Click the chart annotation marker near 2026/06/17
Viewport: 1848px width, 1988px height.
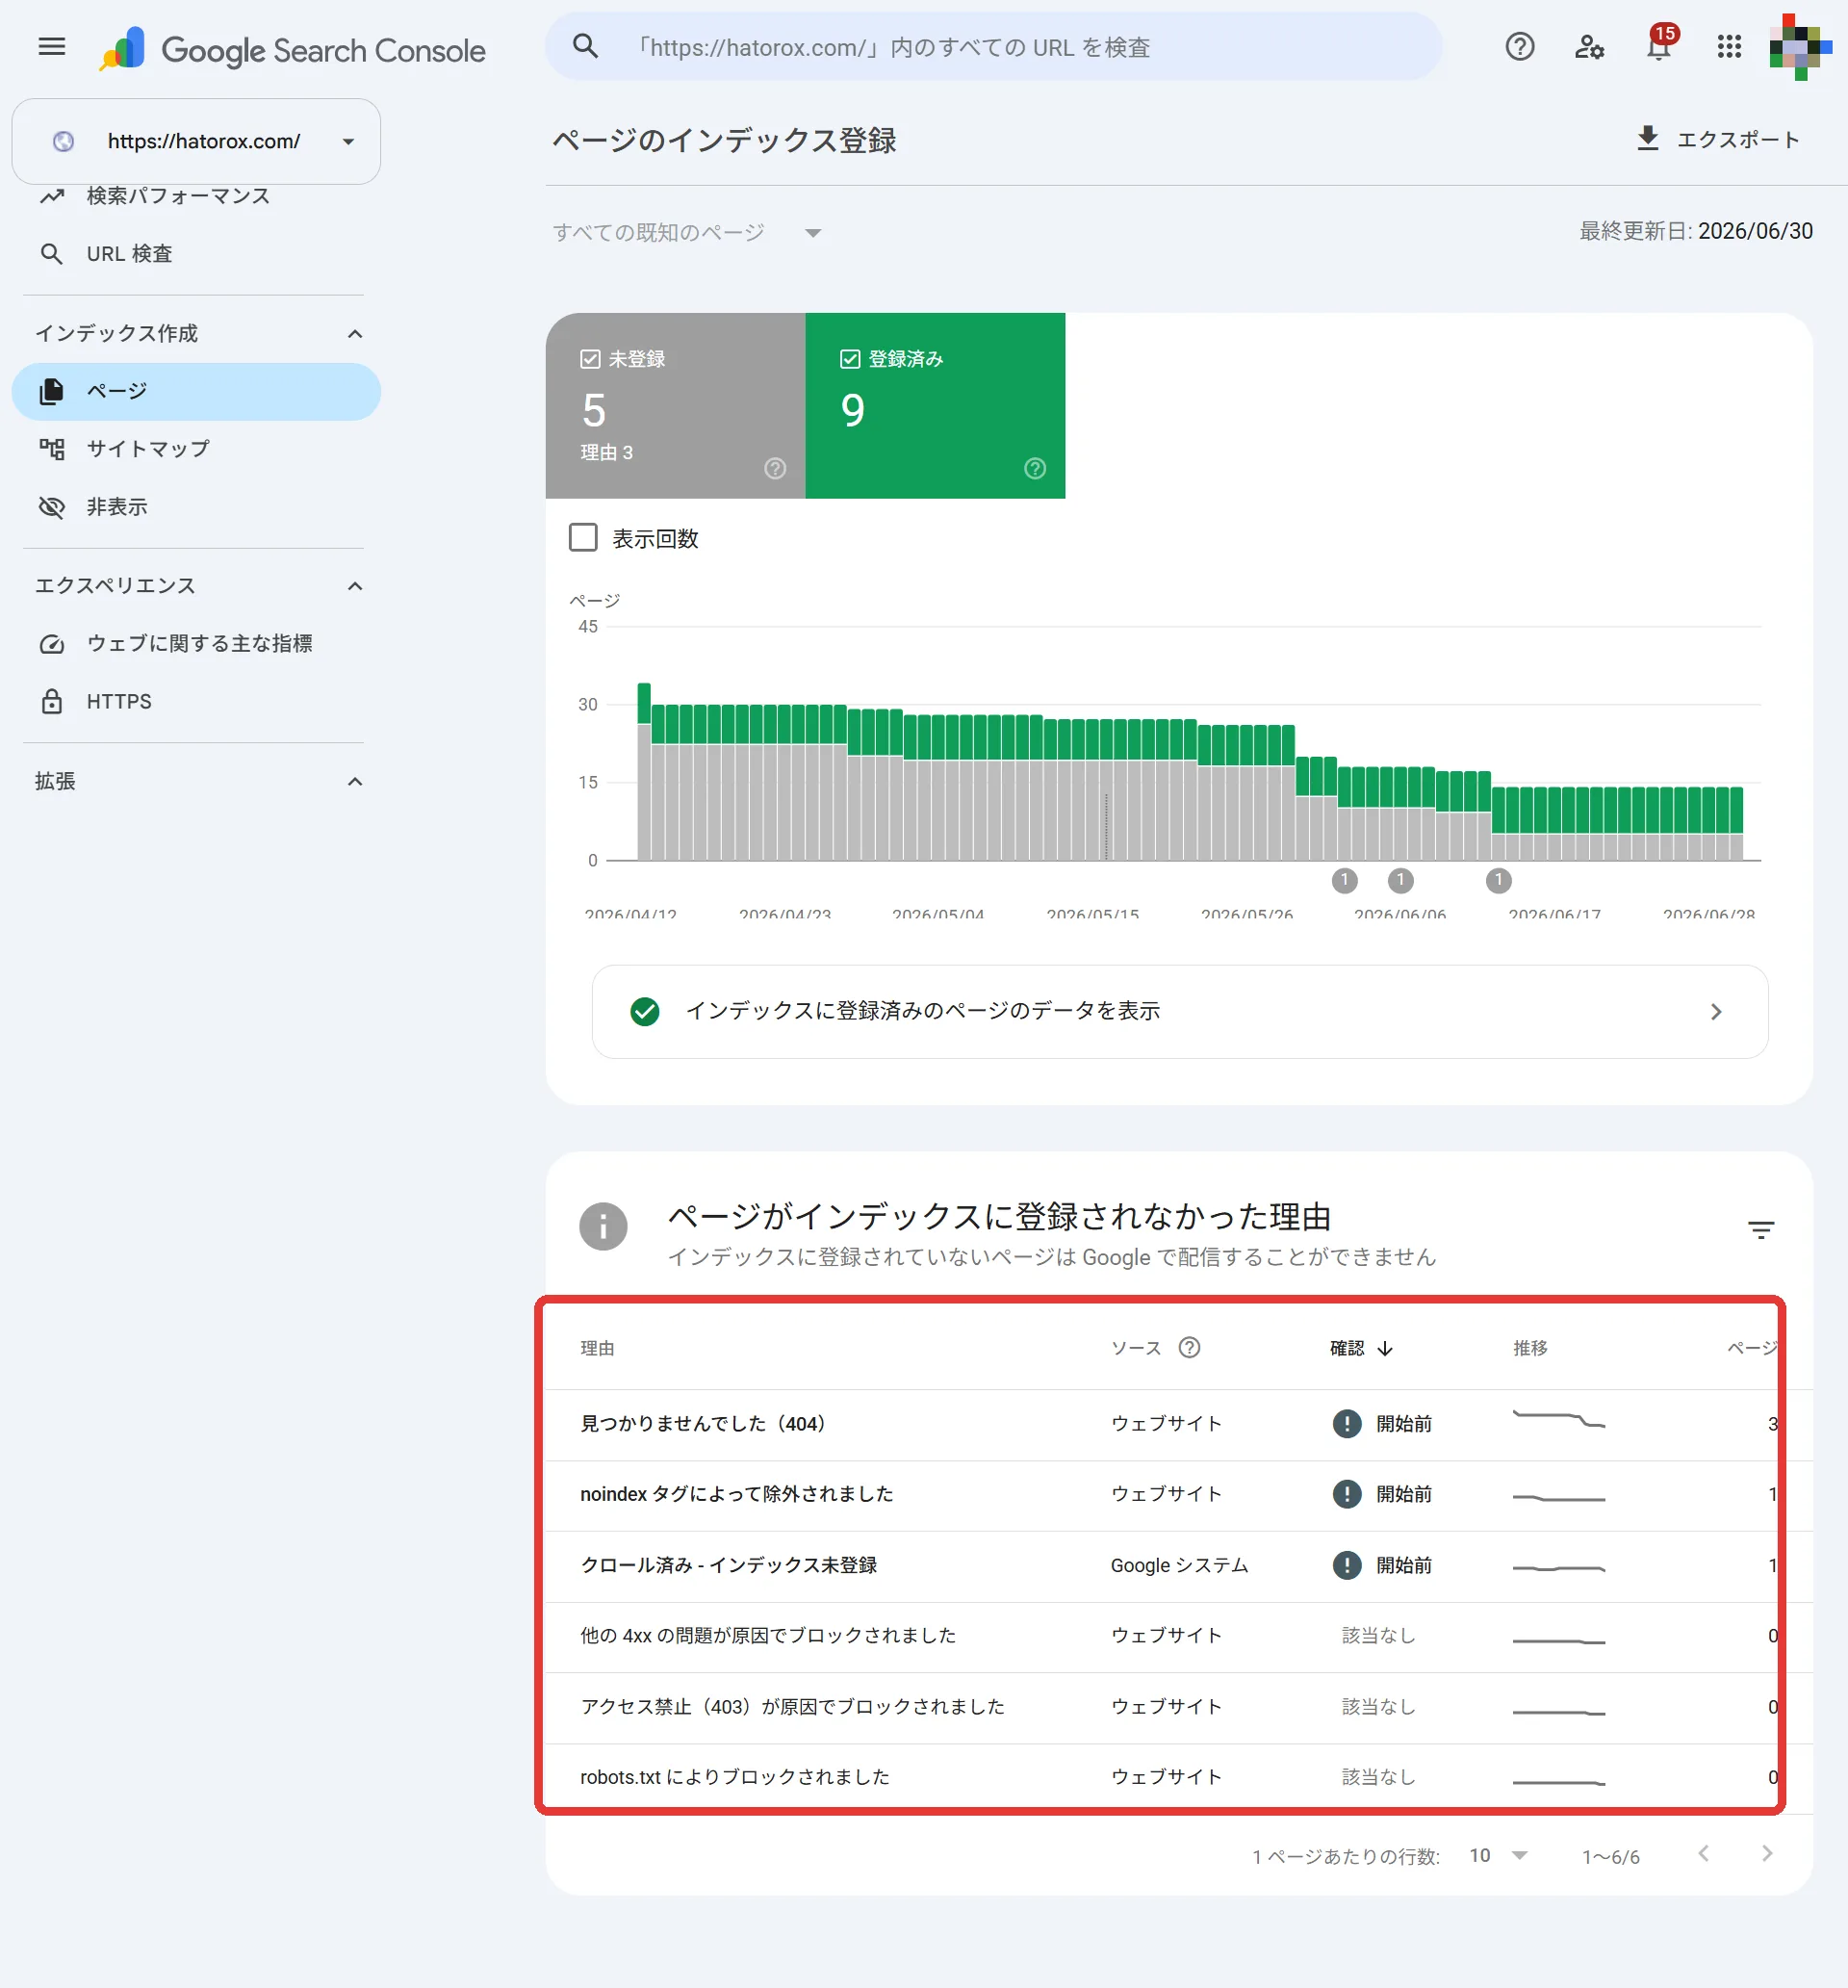point(1498,880)
